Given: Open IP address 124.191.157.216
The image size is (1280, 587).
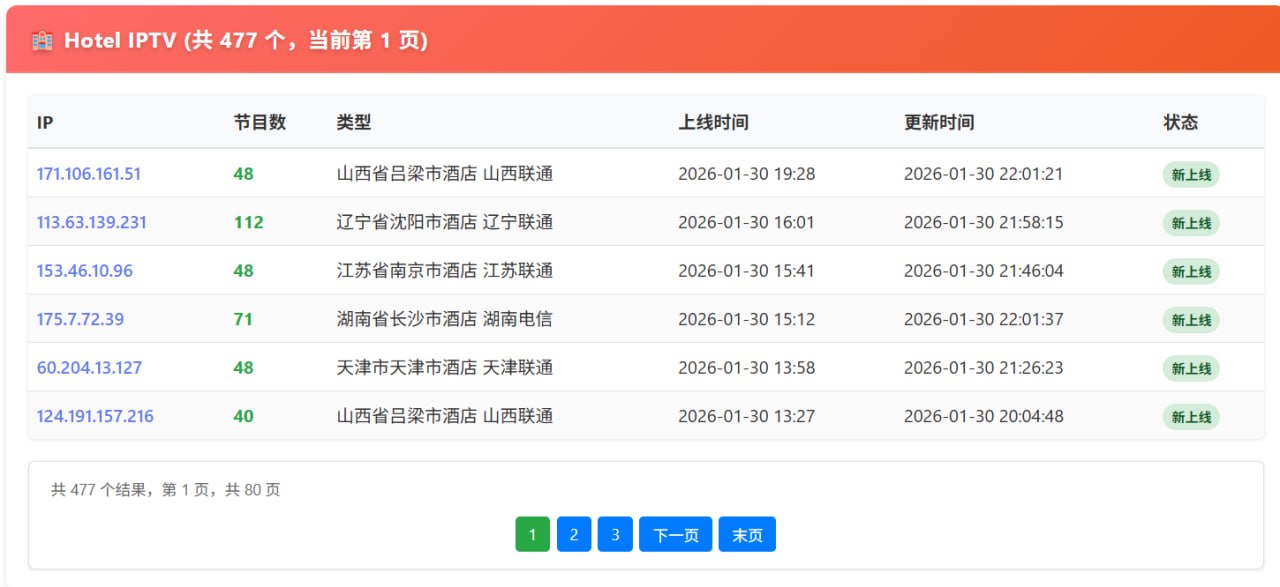Looking at the screenshot, I should 94,416.
